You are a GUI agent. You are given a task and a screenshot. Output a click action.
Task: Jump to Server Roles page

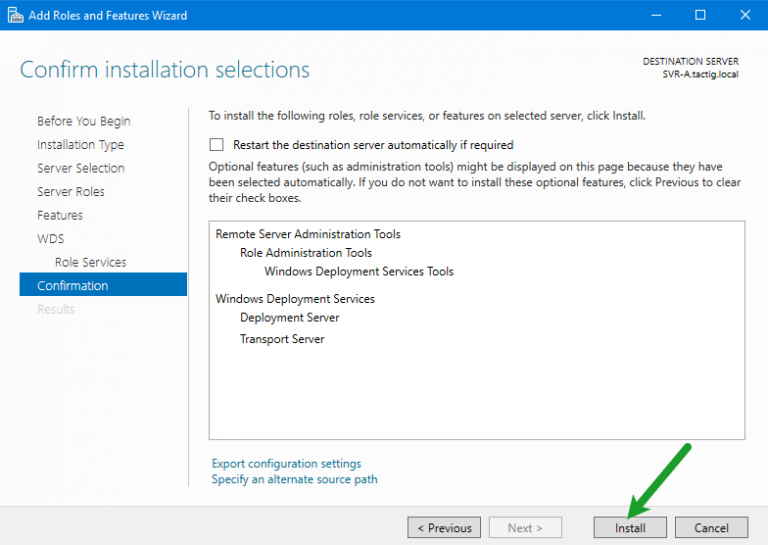click(71, 191)
